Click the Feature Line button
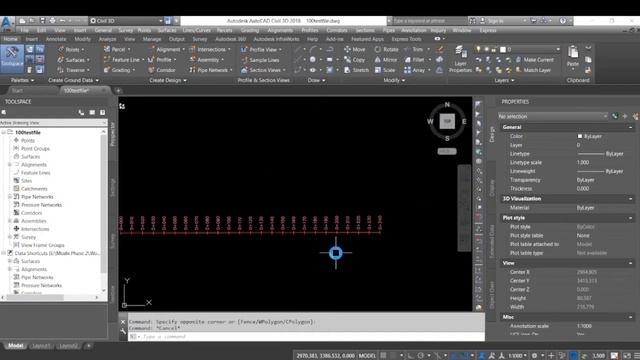The height and width of the screenshot is (360, 640). [124, 60]
